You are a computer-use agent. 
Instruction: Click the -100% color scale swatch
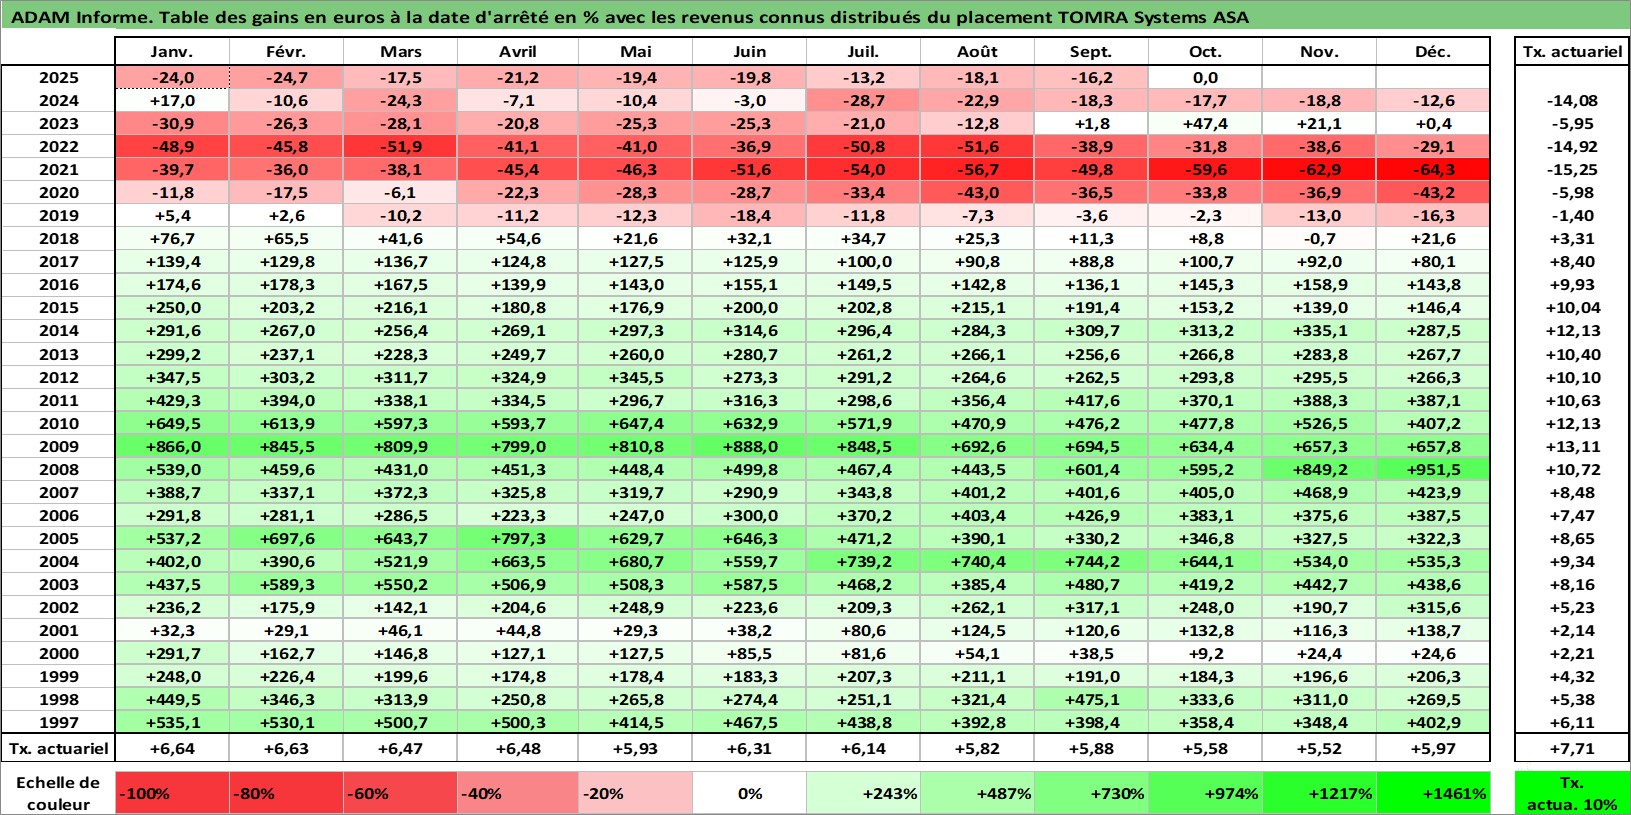coord(172,793)
